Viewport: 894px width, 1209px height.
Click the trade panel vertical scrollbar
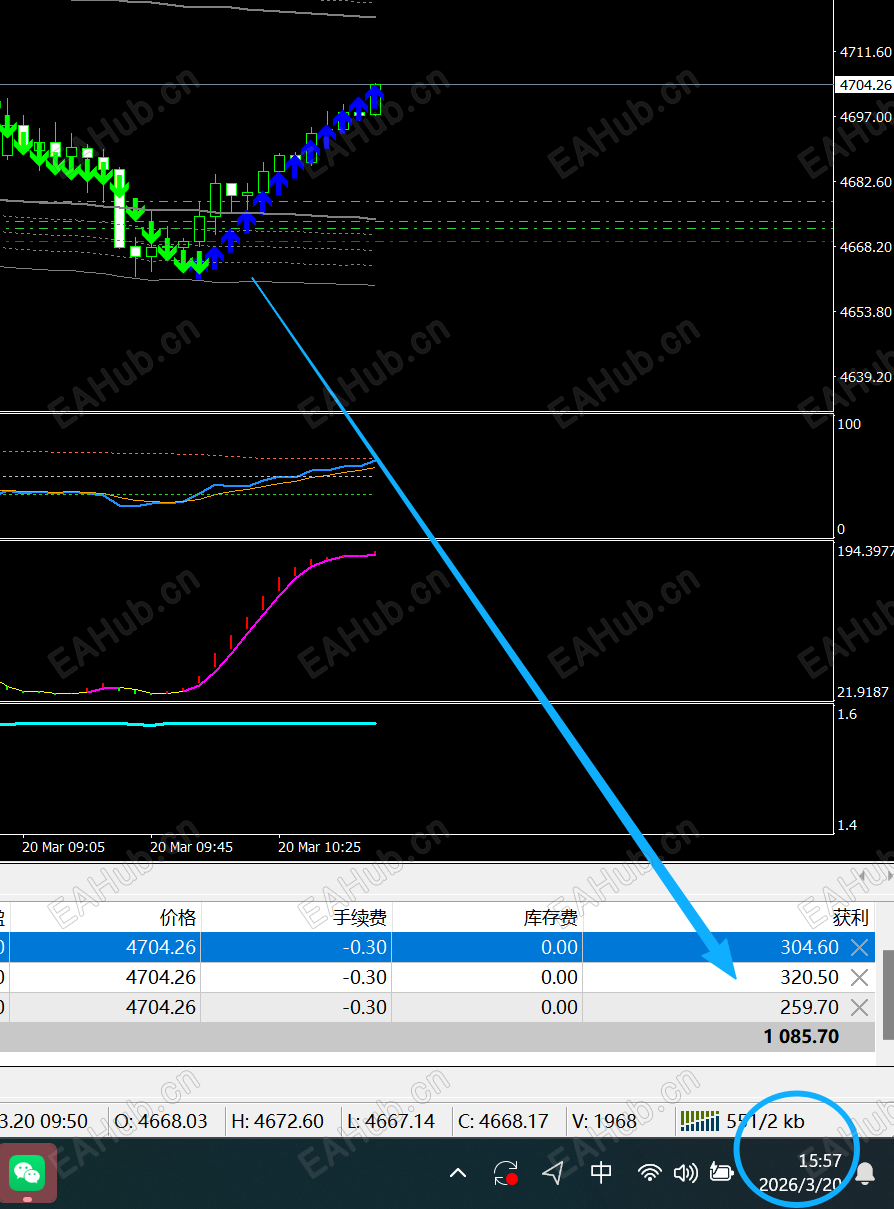coord(887,995)
